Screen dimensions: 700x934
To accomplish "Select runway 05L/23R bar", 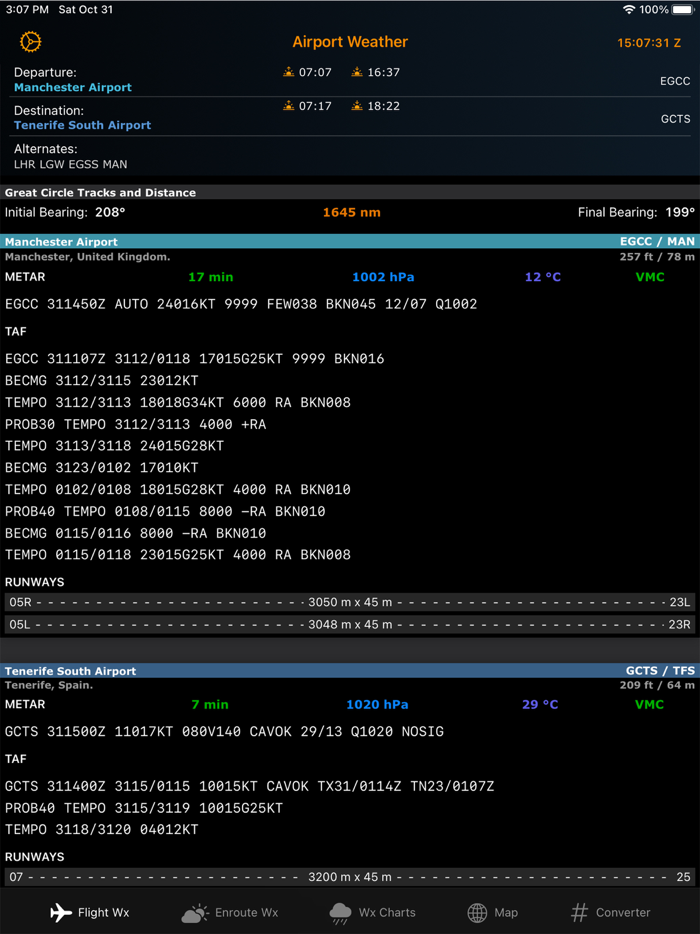I will click(x=350, y=624).
